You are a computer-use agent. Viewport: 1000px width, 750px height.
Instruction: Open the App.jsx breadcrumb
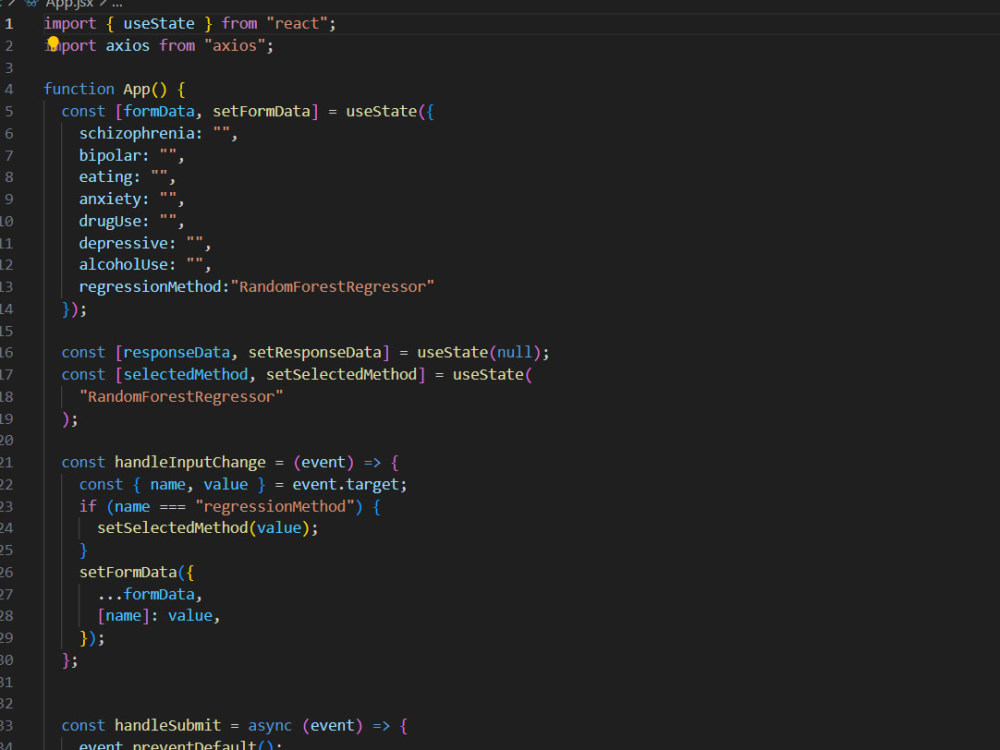point(69,4)
